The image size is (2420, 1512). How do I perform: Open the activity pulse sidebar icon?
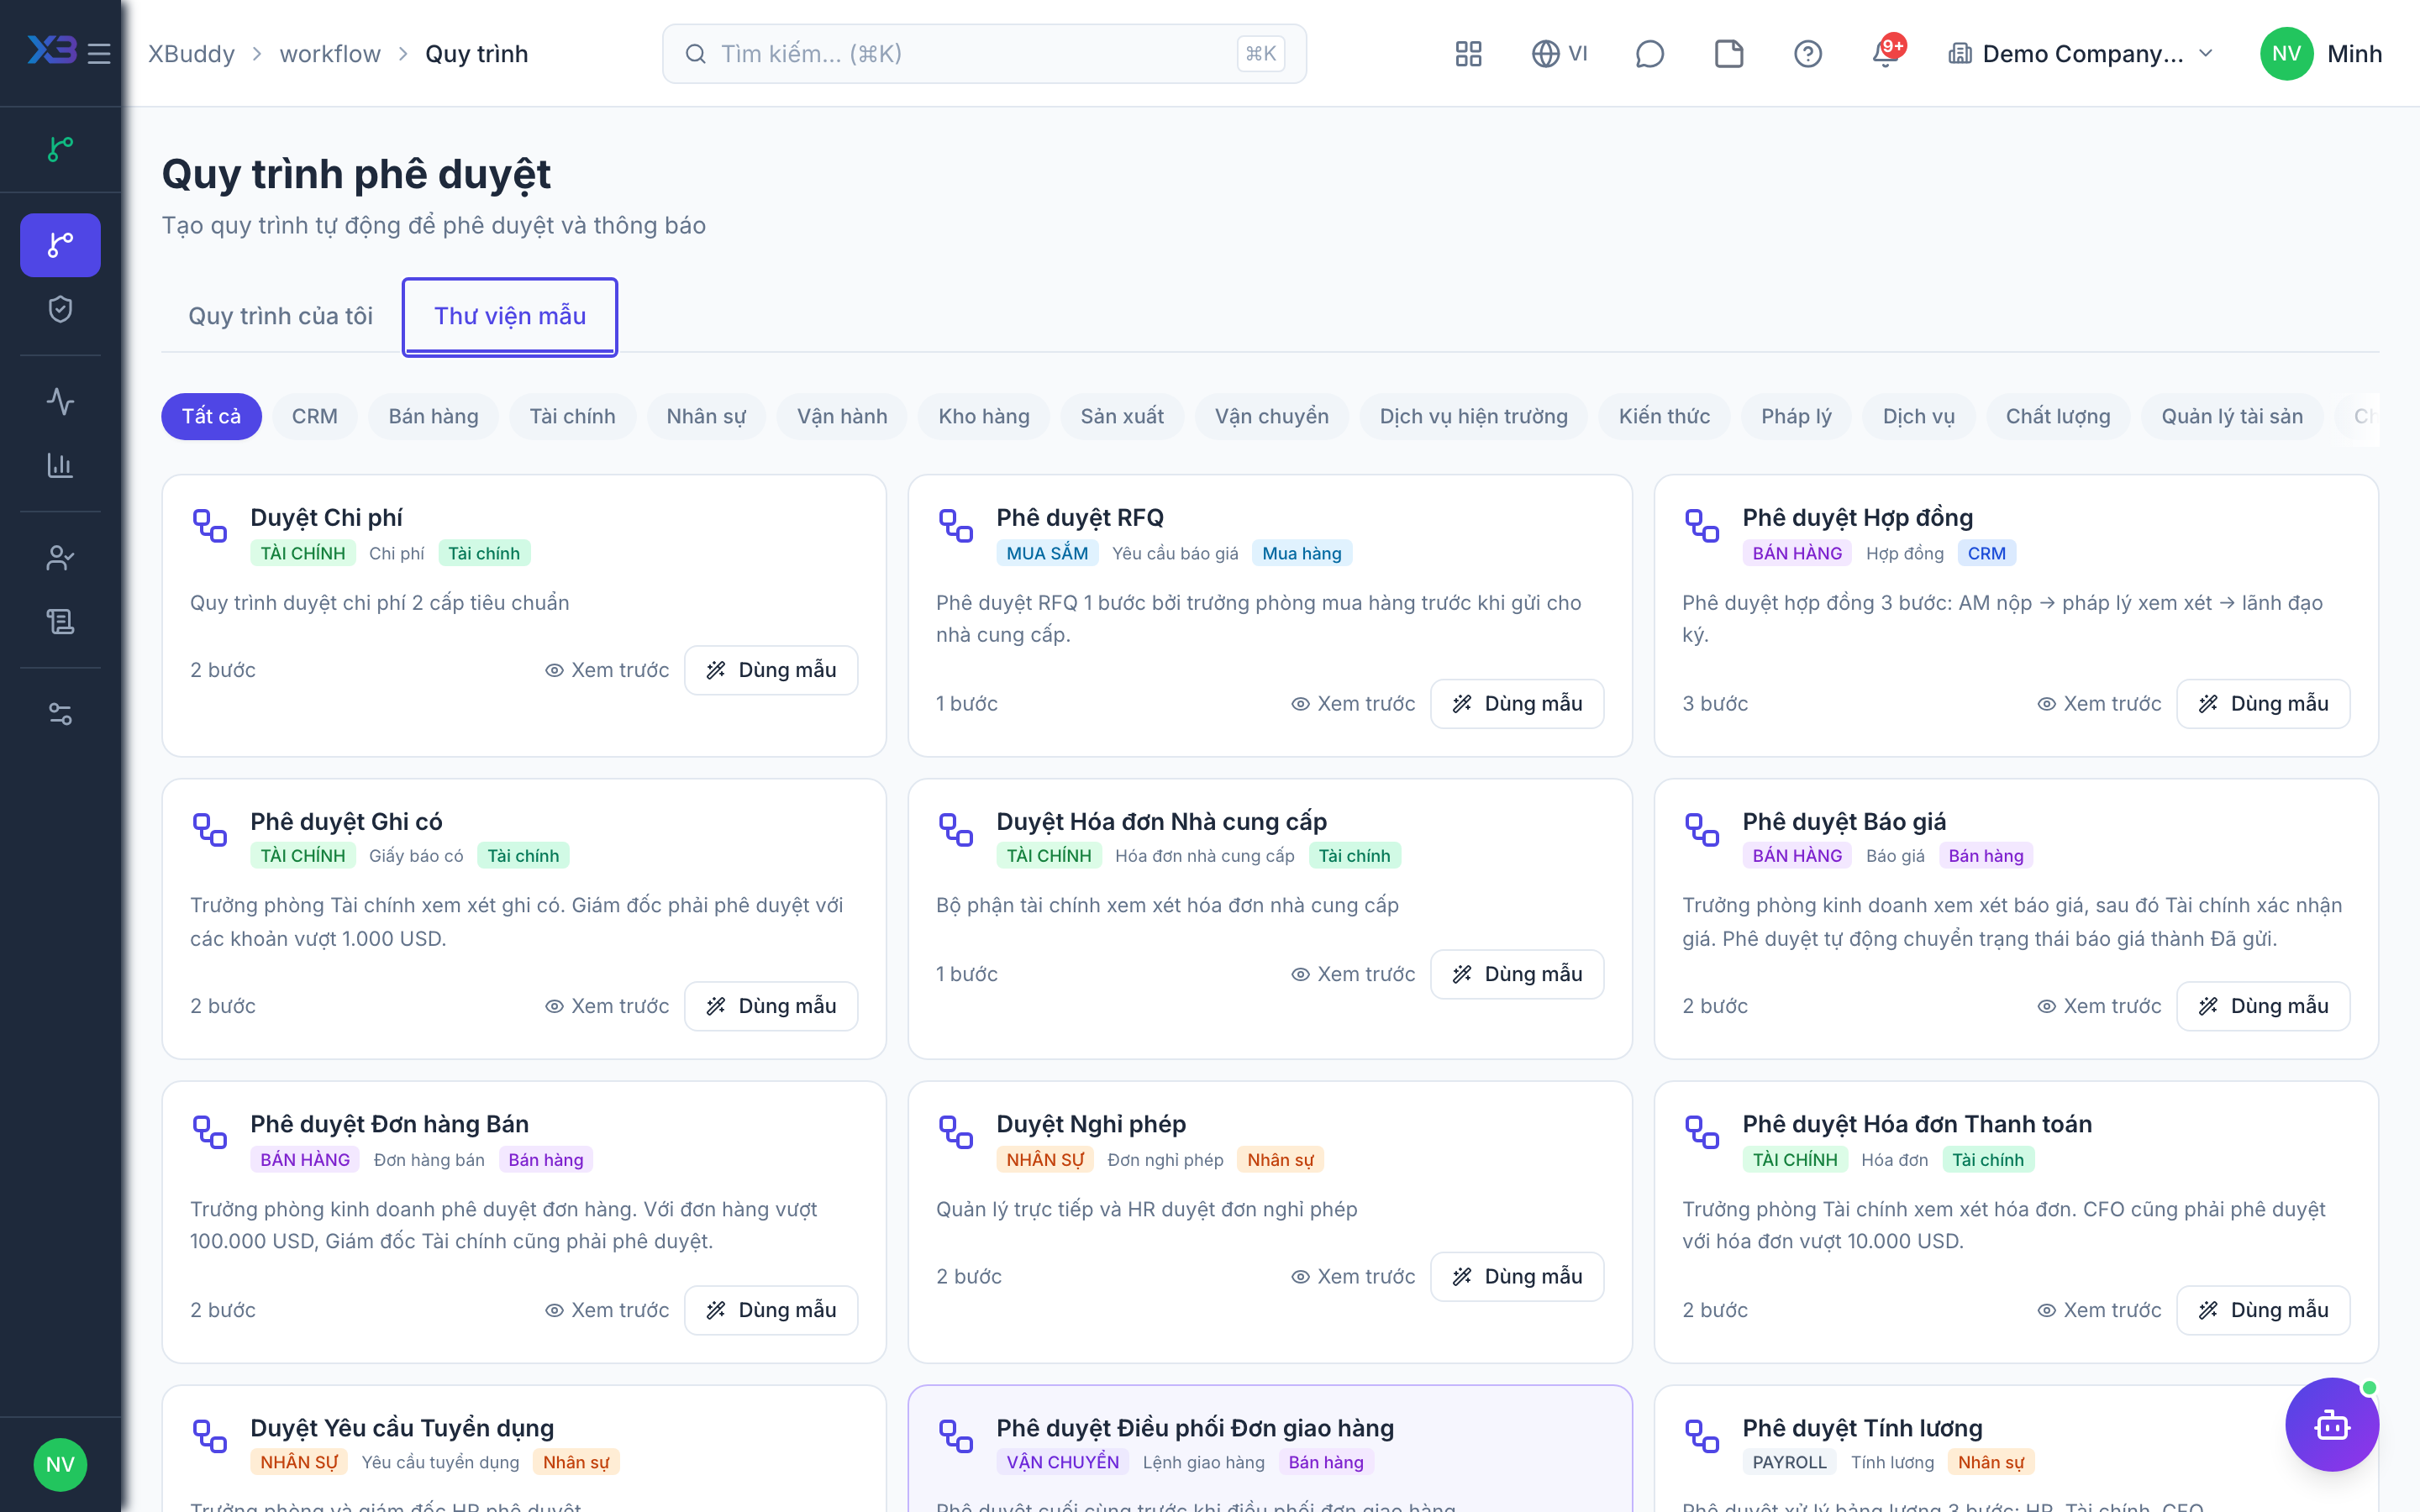click(x=60, y=401)
